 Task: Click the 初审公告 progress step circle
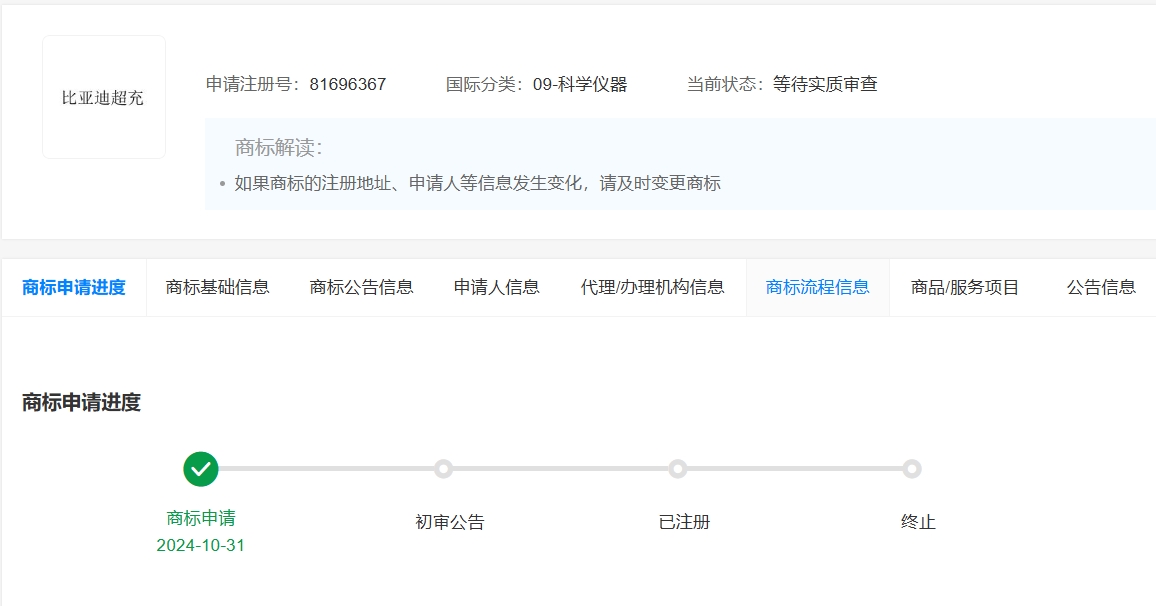(x=443, y=469)
